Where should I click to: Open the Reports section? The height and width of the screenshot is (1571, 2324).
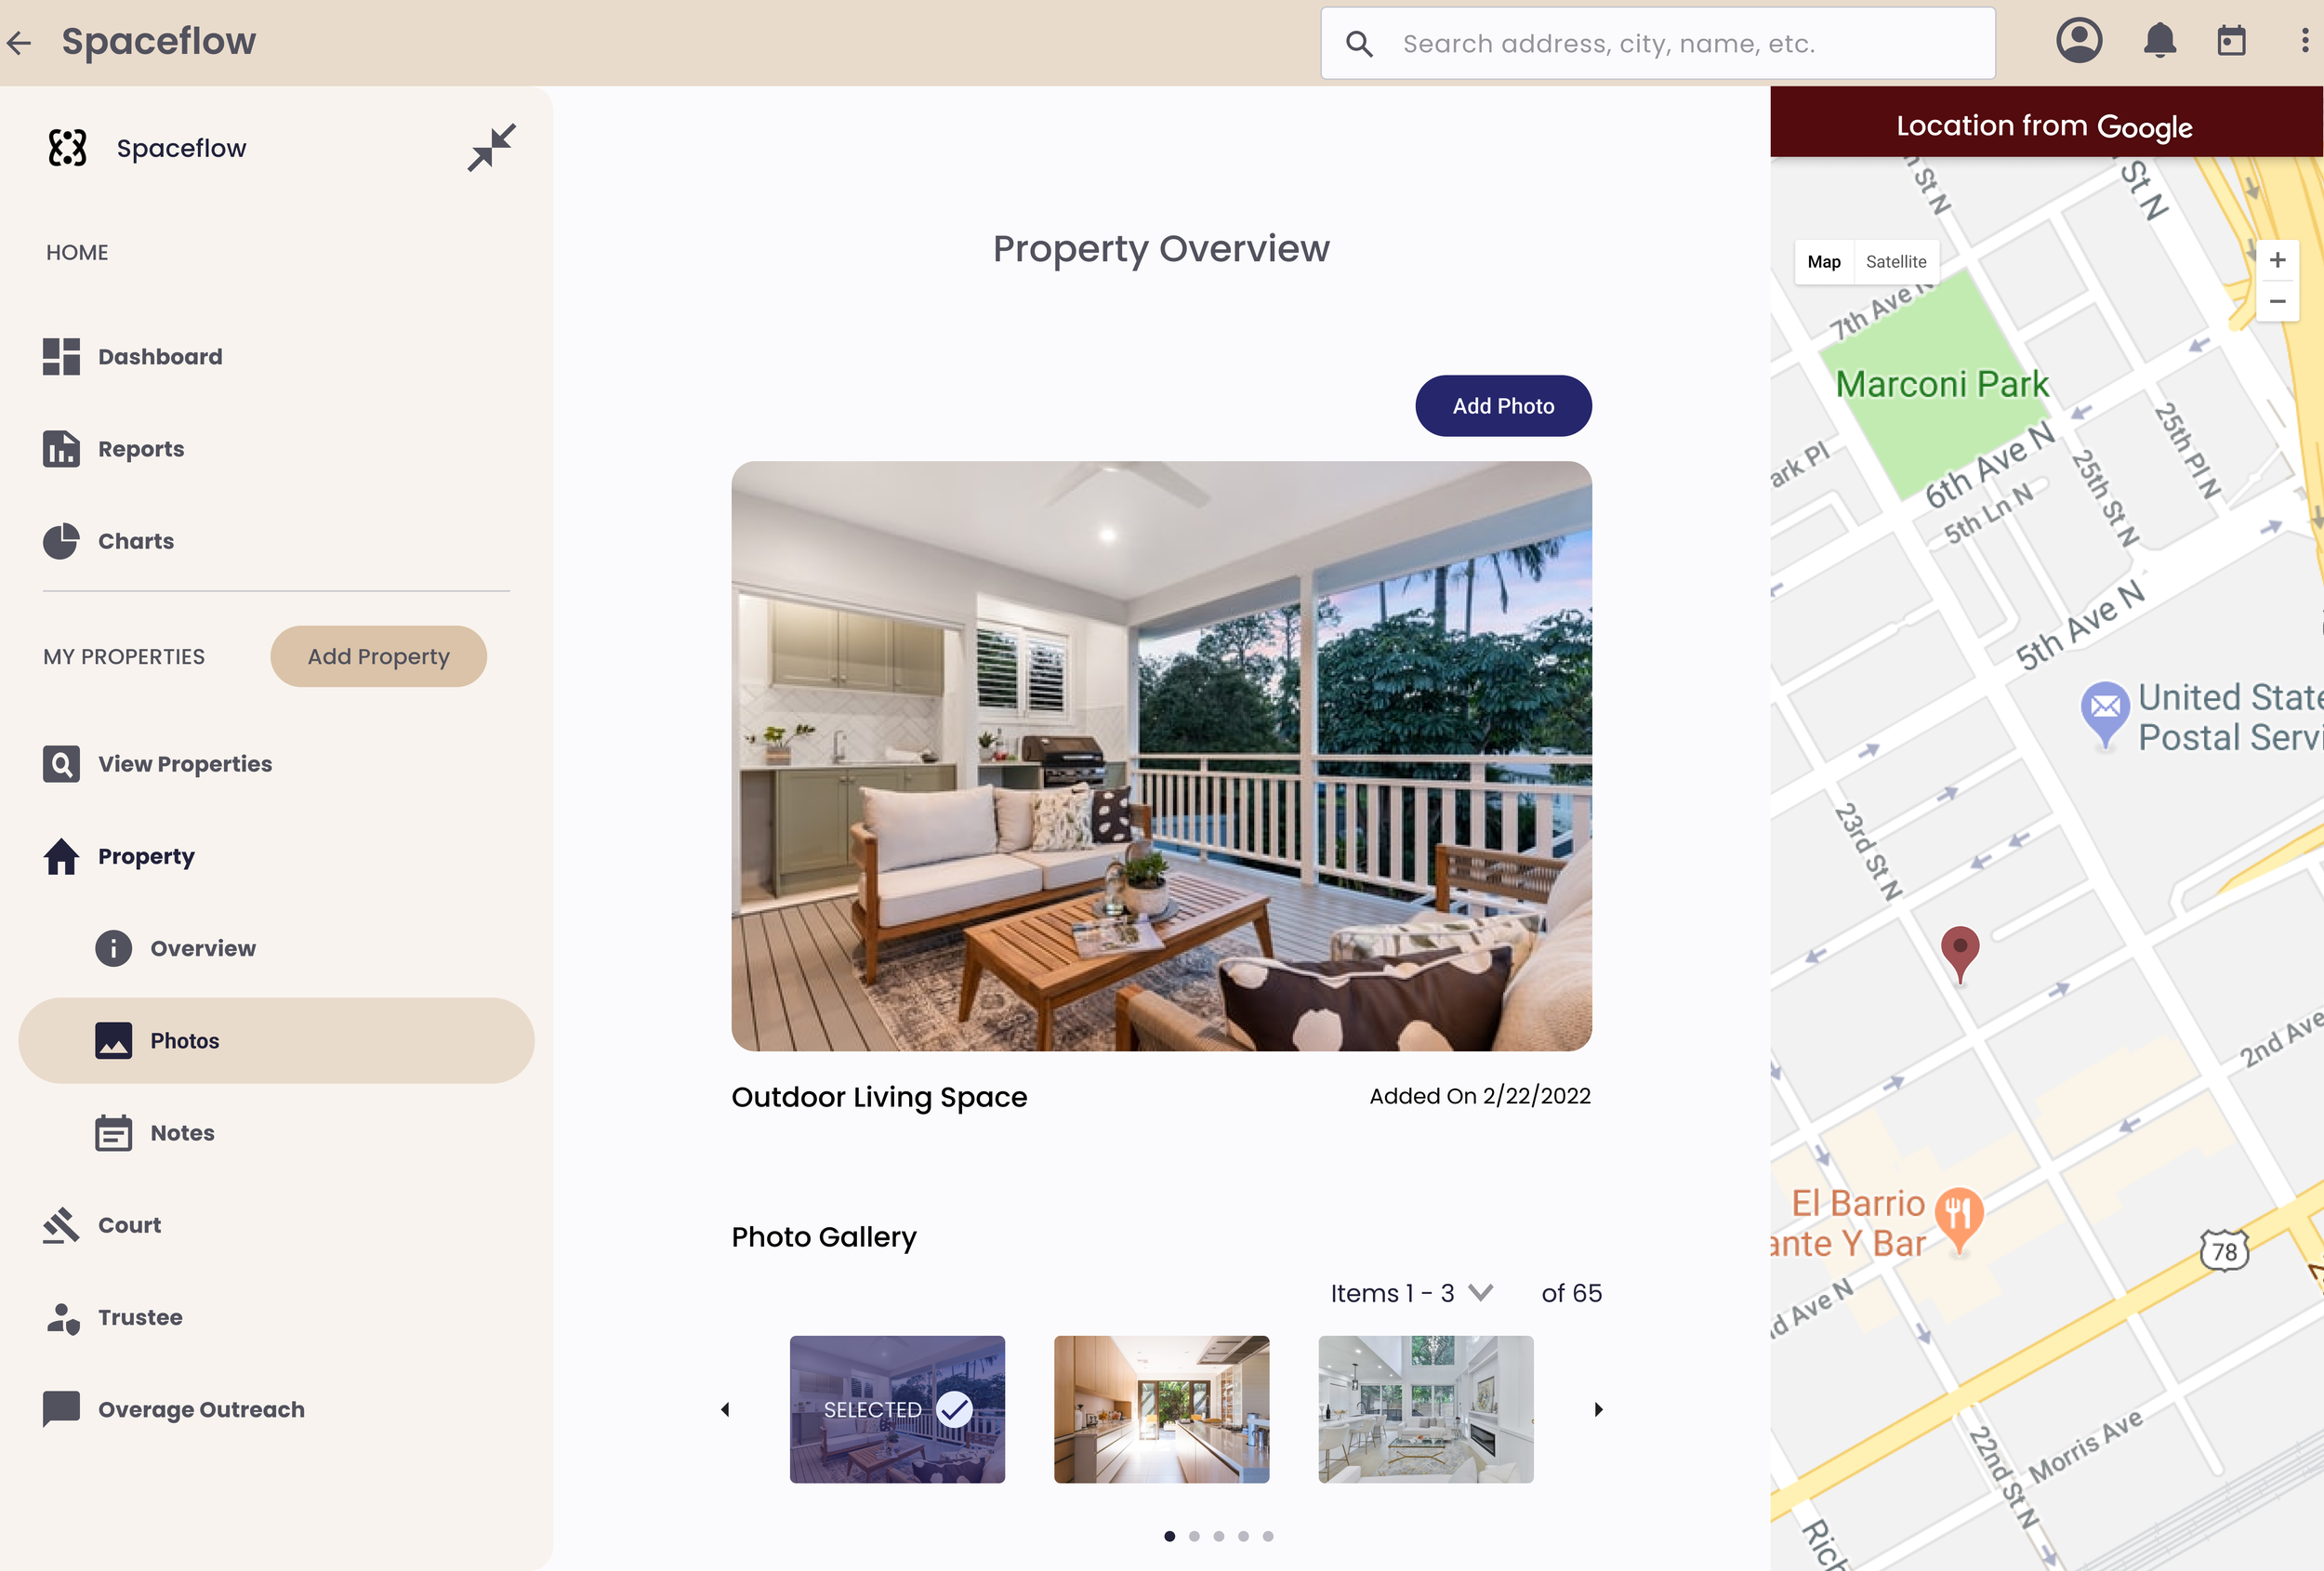coord(140,449)
